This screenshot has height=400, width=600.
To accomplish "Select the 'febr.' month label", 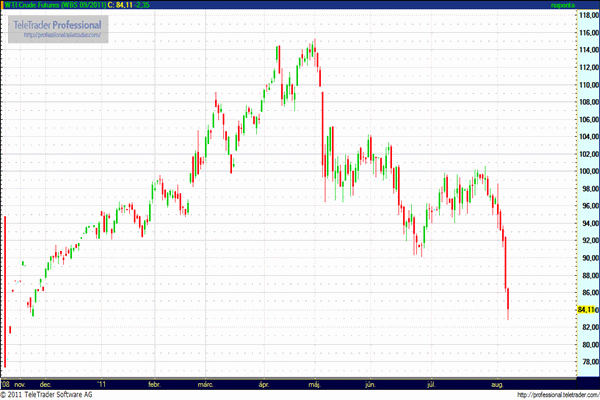I will point(155,383).
